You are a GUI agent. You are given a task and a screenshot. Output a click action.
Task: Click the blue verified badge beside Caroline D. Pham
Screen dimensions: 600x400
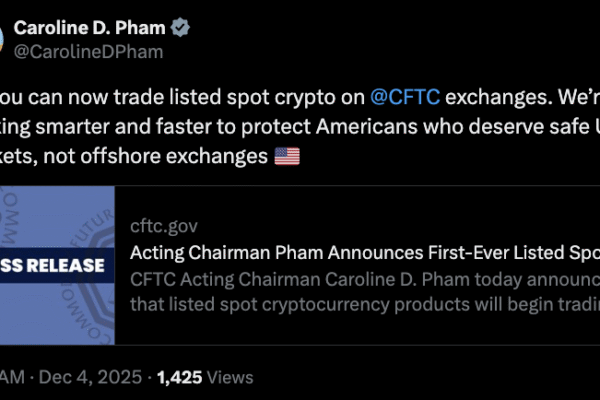(x=173, y=27)
